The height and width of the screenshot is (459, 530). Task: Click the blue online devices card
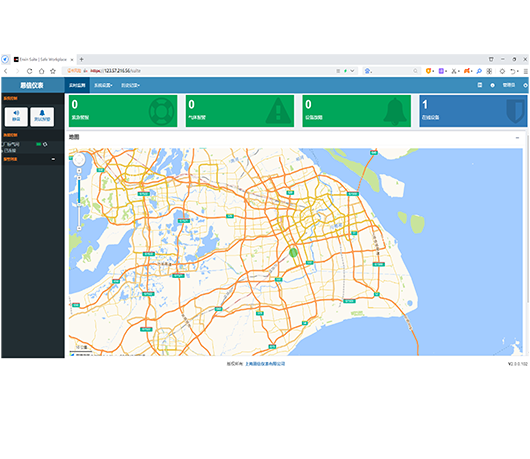473,111
